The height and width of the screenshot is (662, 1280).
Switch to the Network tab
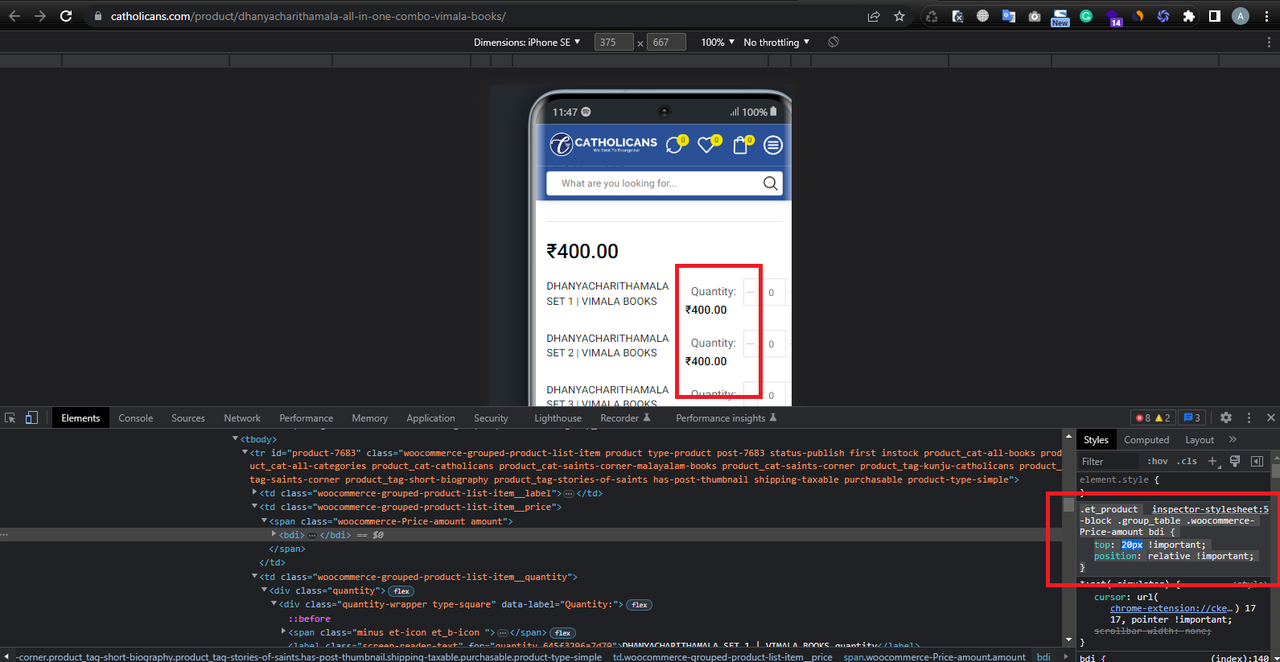coord(242,418)
